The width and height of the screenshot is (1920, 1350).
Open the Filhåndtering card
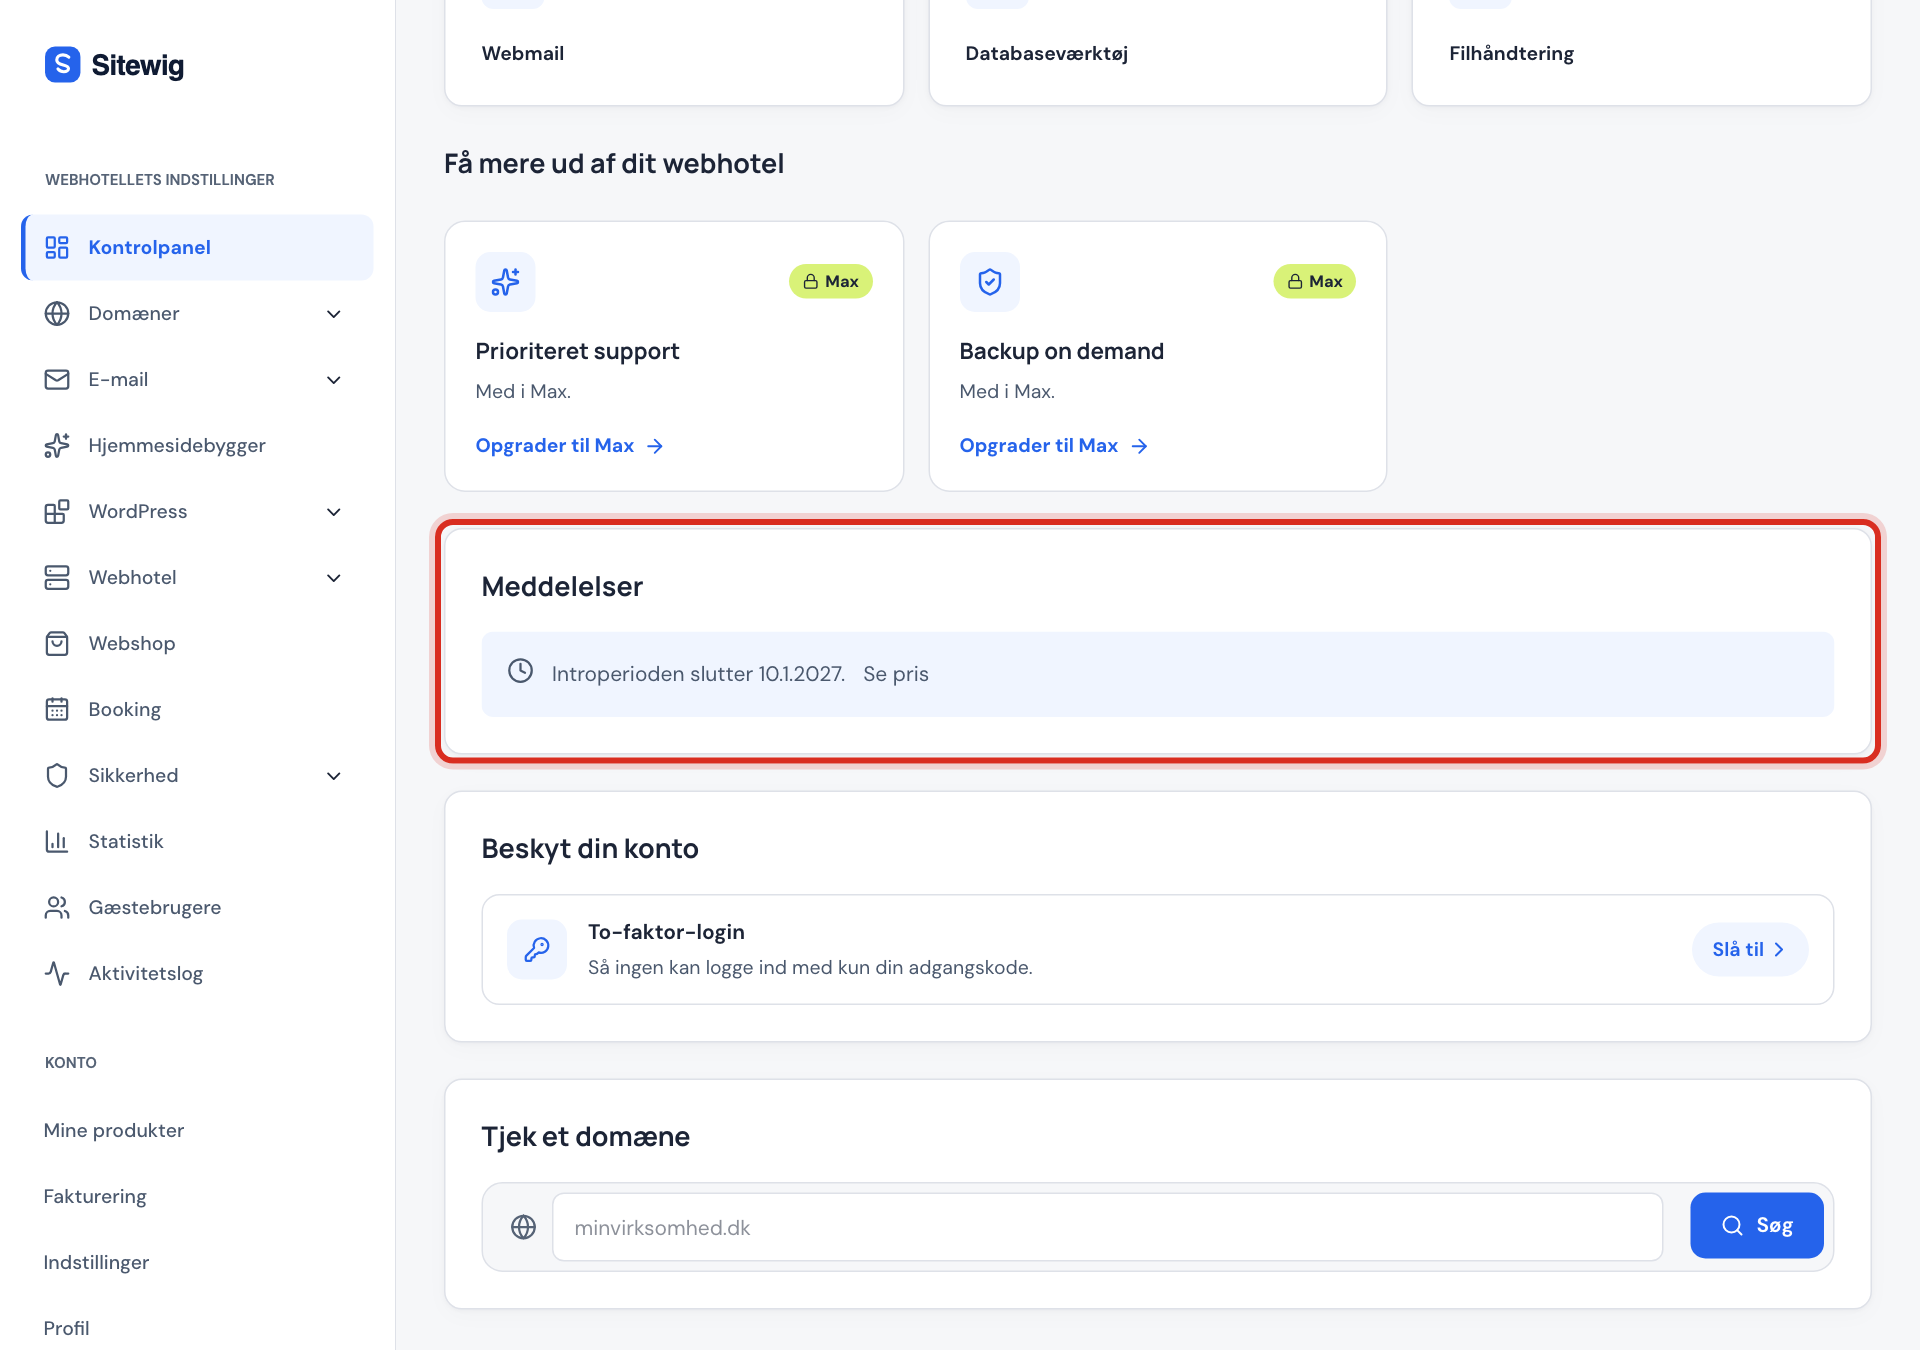coord(1641,52)
